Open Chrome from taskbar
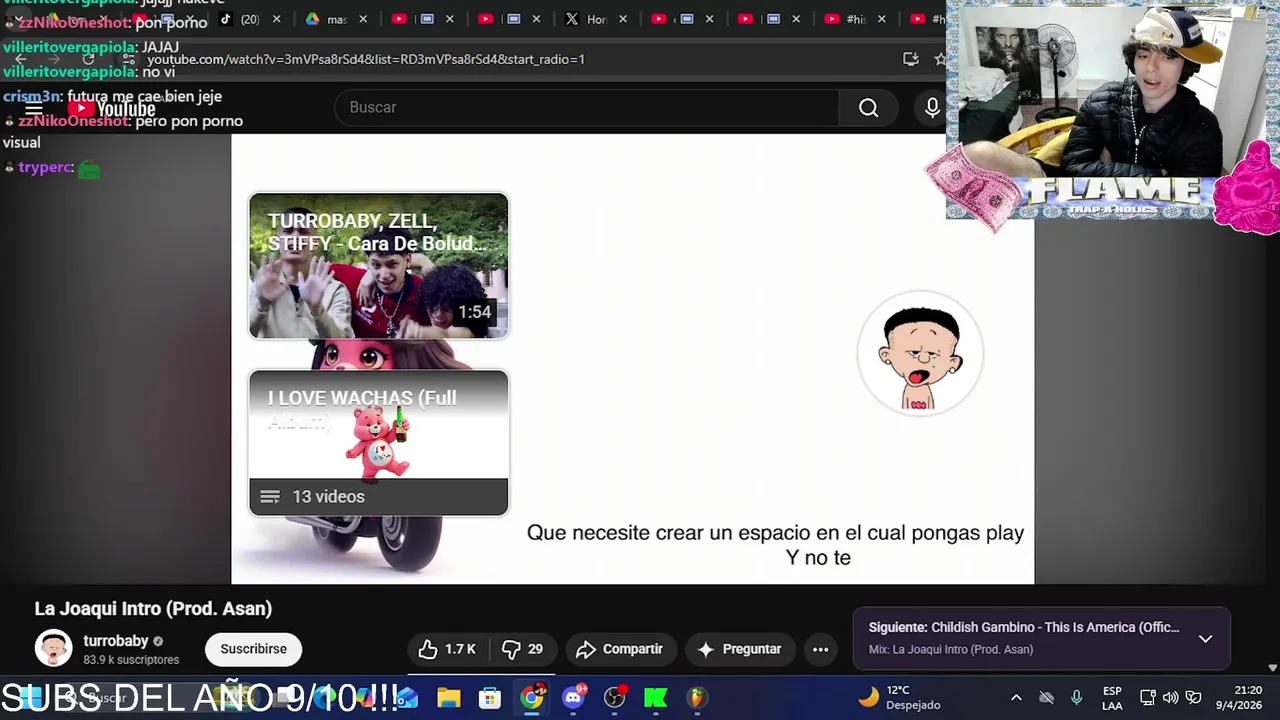Image resolution: width=1280 pixels, height=720 pixels. tap(532, 697)
